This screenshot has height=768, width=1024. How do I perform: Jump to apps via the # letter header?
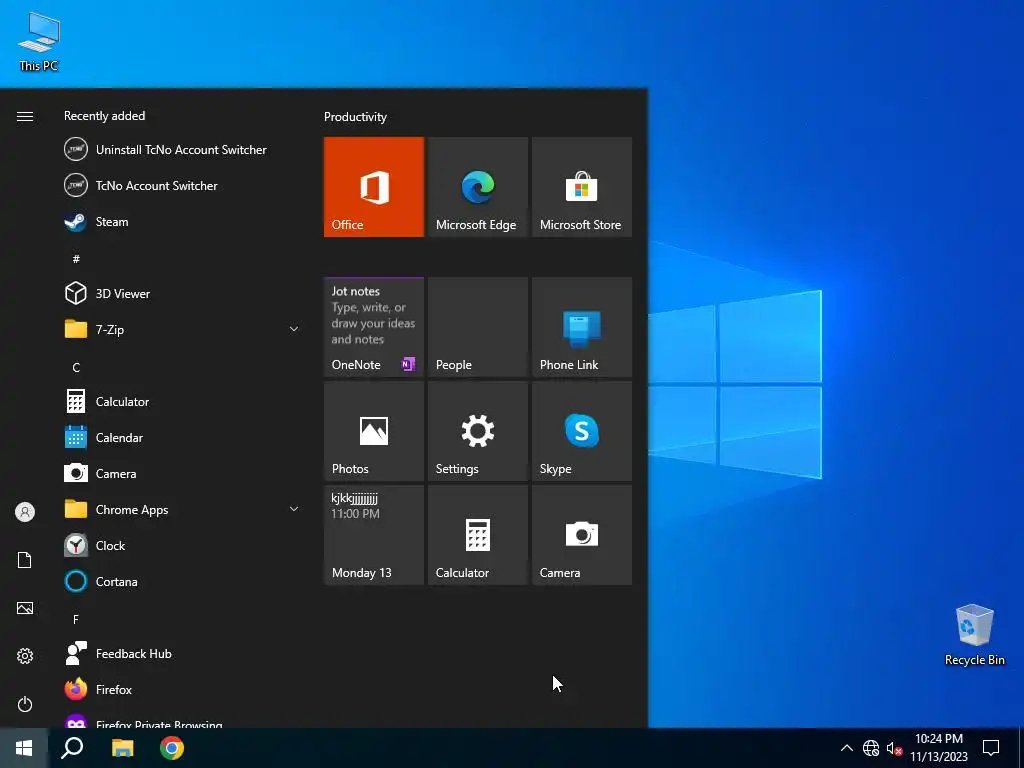(x=76, y=259)
